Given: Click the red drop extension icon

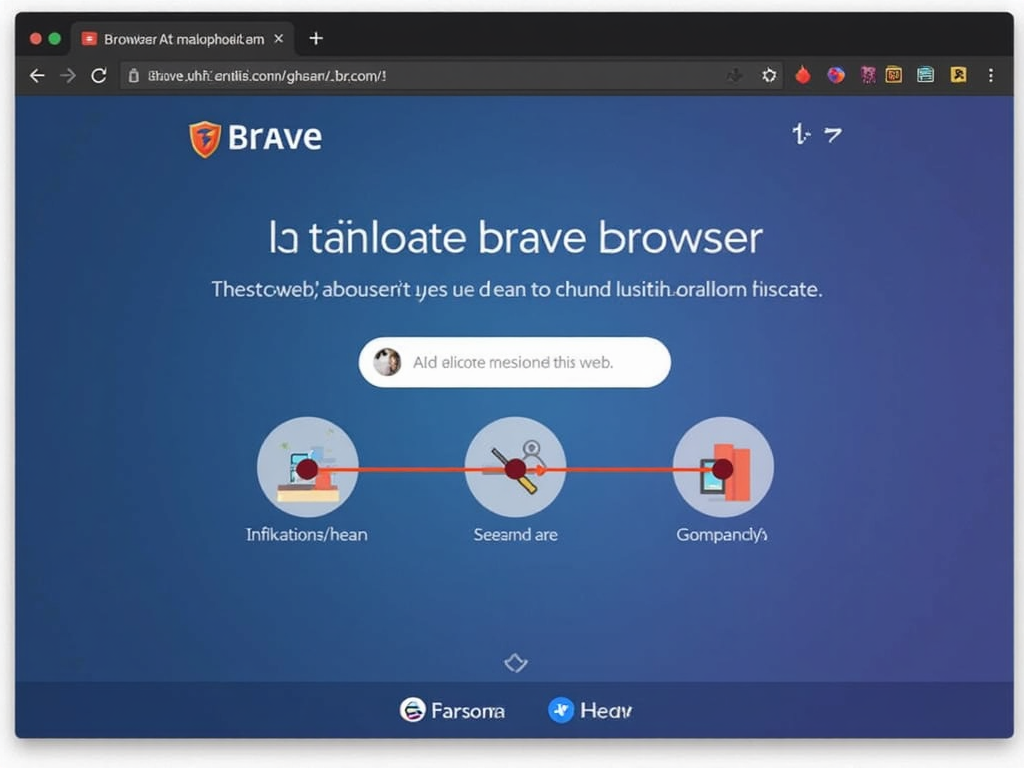Looking at the screenshot, I should (x=803, y=76).
